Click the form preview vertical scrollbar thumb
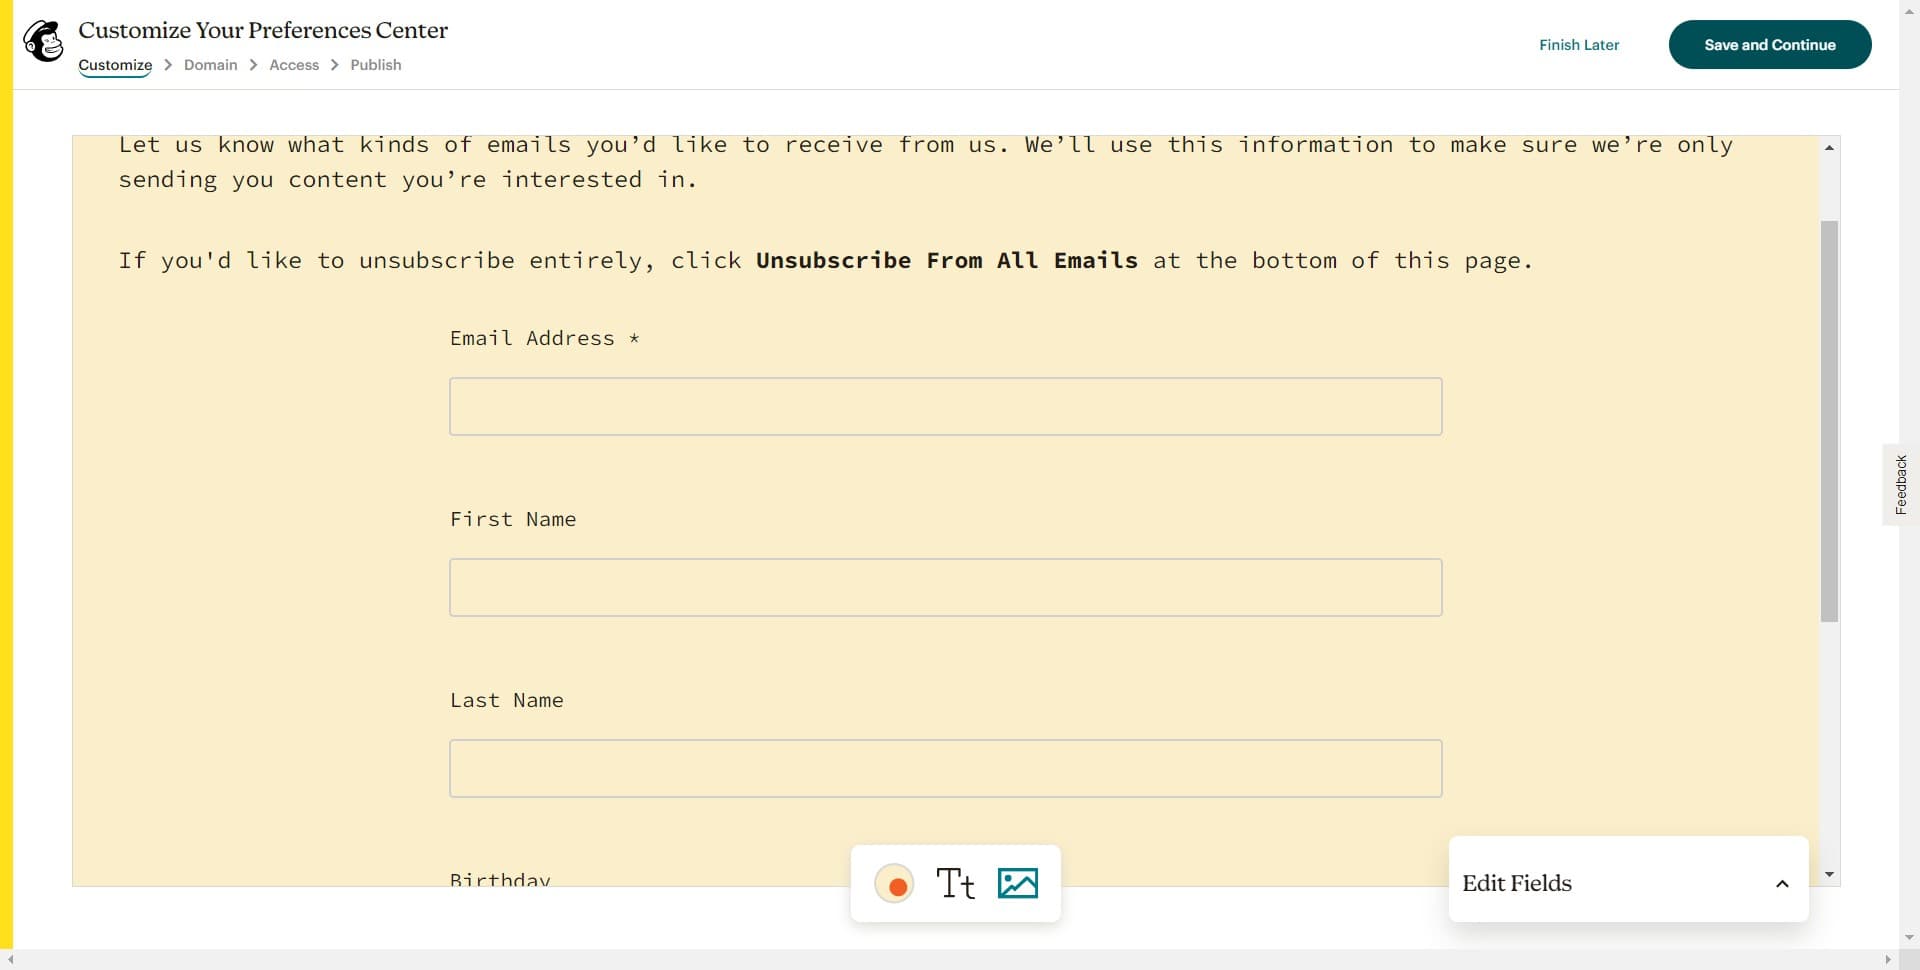The width and height of the screenshot is (1920, 970). point(1829,420)
